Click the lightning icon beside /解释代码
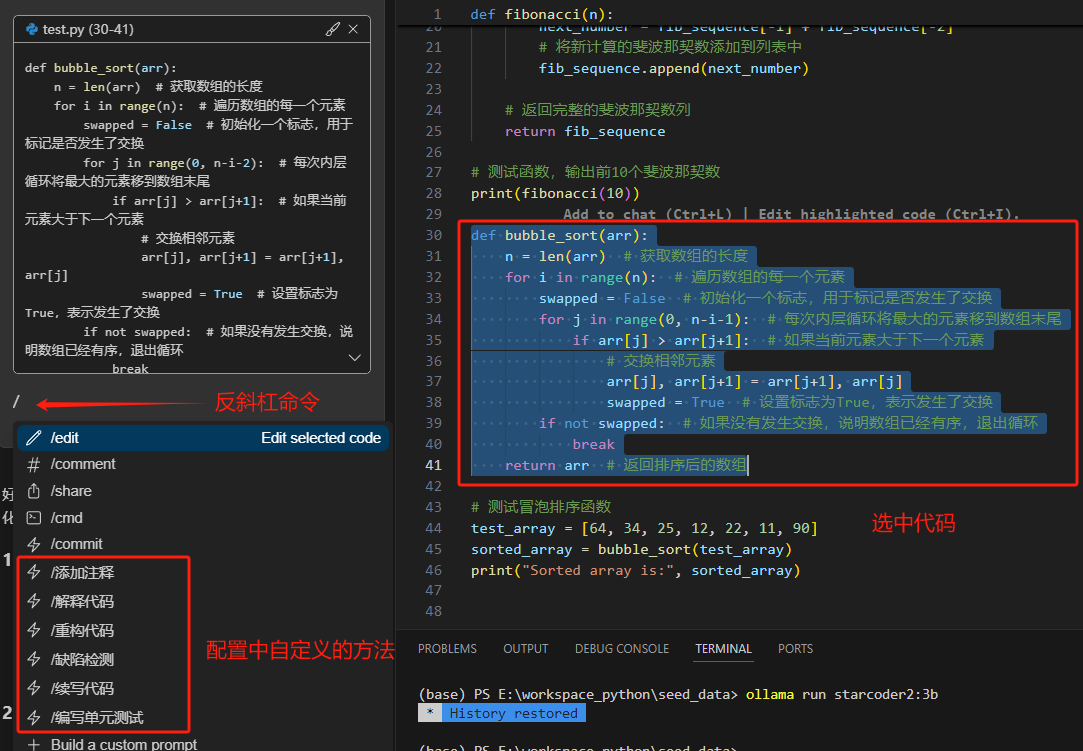 pos(33,601)
